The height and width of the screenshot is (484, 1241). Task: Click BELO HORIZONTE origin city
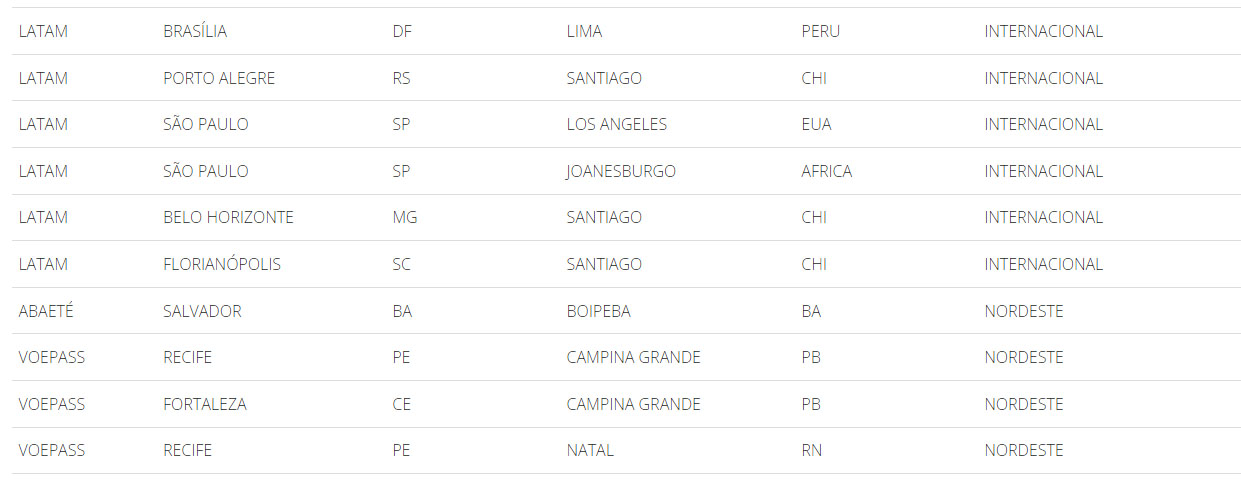[228, 217]
